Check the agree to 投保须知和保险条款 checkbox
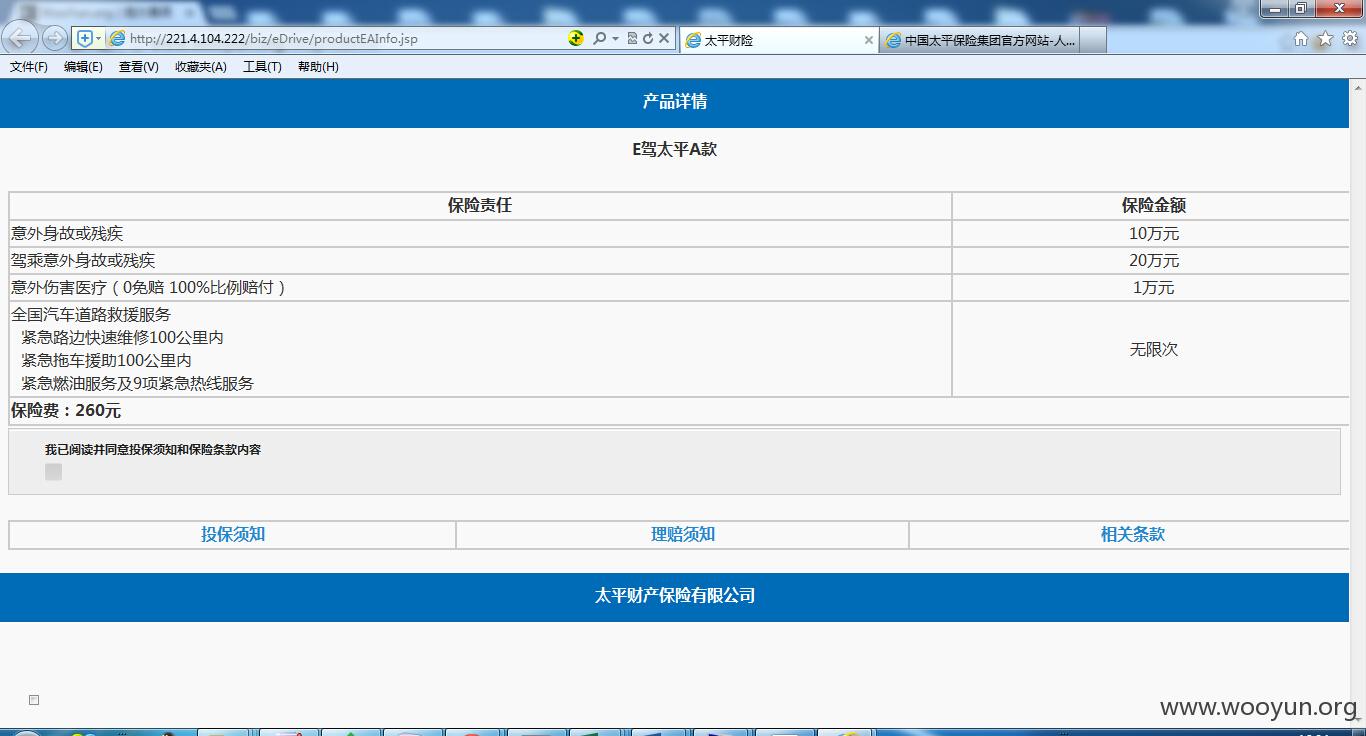The width and height of the screenshot is (1366, 736). 54,472
